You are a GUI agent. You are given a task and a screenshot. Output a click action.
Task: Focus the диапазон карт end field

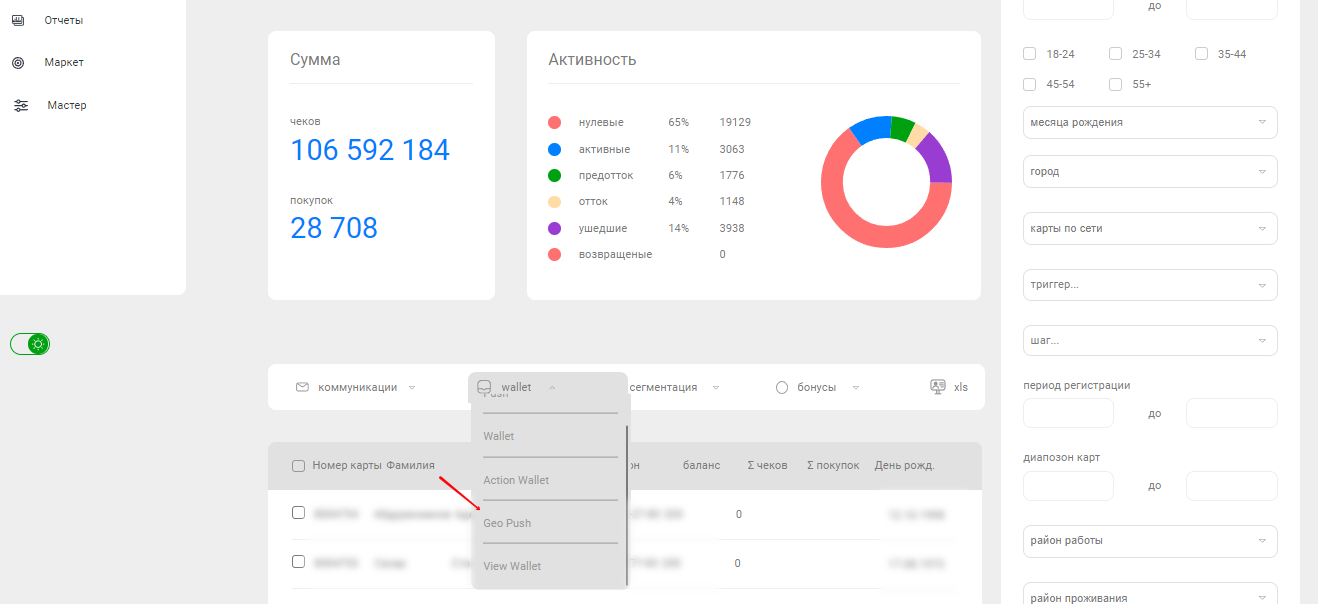(1232, 486)
